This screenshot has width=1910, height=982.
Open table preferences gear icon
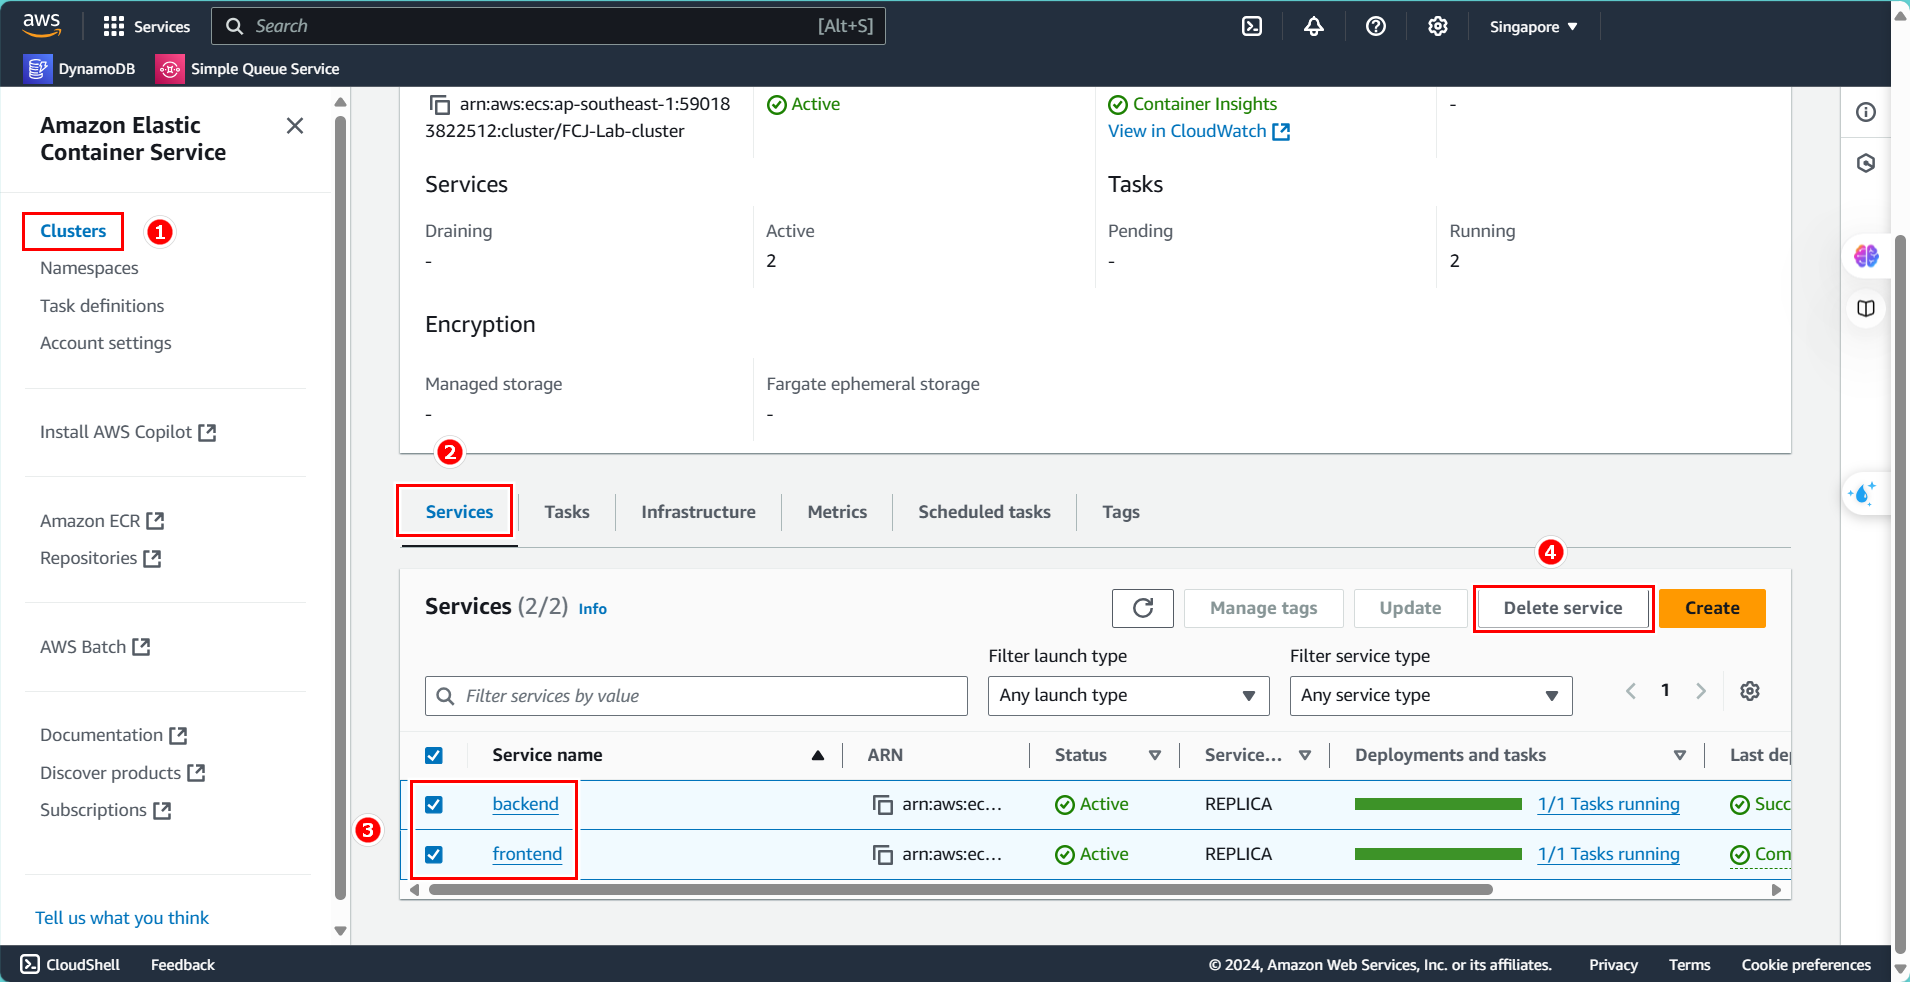tap(1750, 691)
